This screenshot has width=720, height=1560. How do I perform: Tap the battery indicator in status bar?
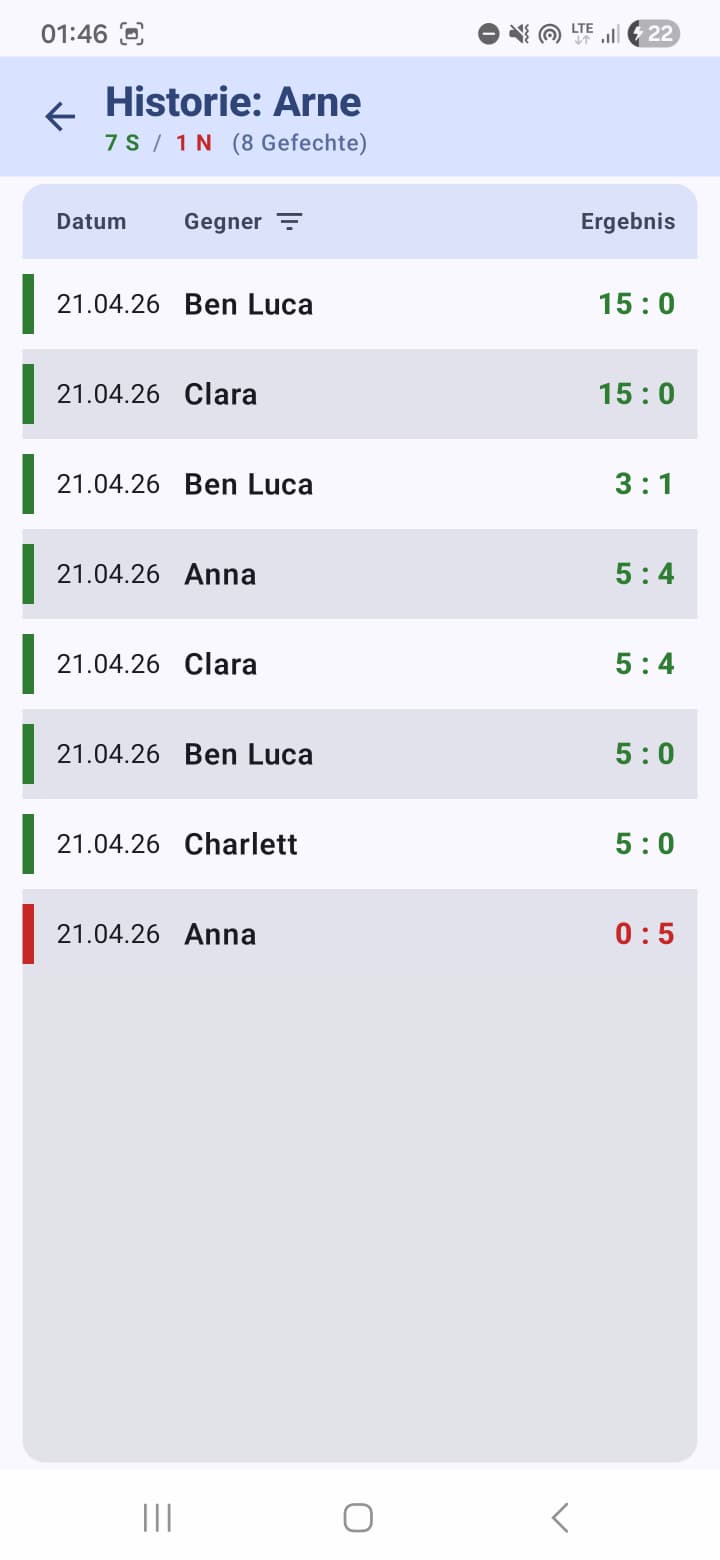coord(654,34)
